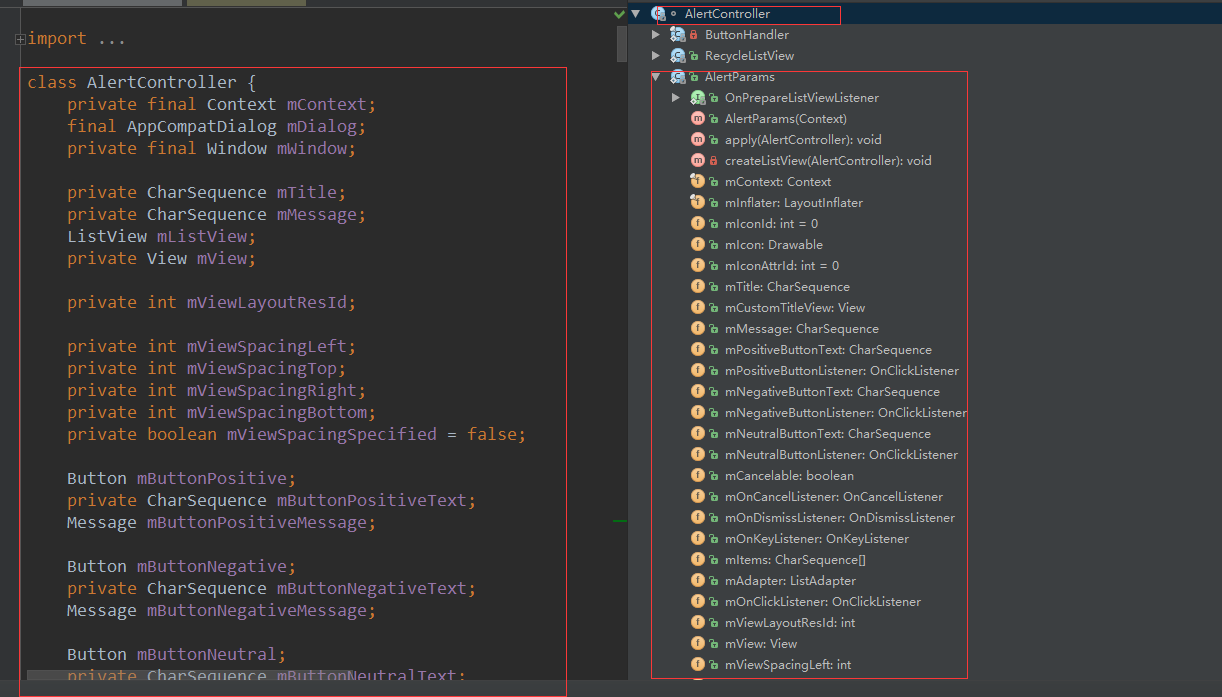Collapse the AlertParams node
The image size is (1222, 697).
click(656, 77)
